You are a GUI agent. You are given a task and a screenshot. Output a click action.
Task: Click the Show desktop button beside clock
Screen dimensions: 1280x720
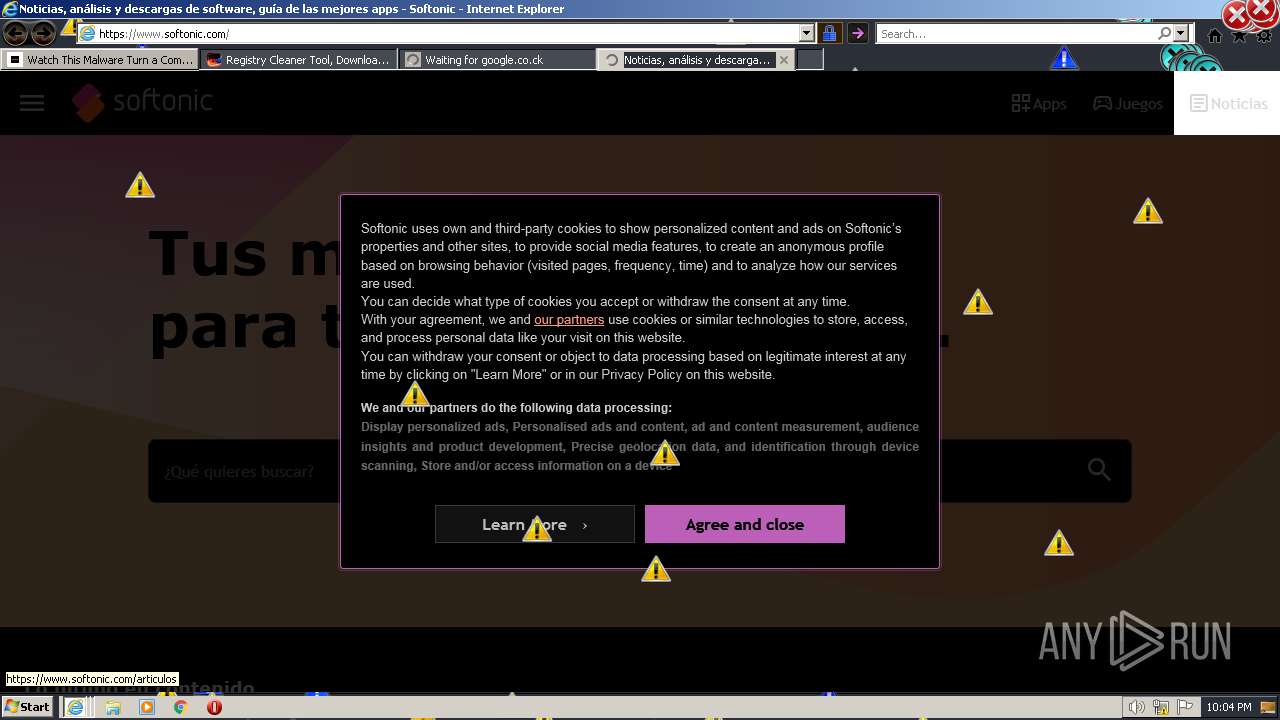tap(1268, 707)
